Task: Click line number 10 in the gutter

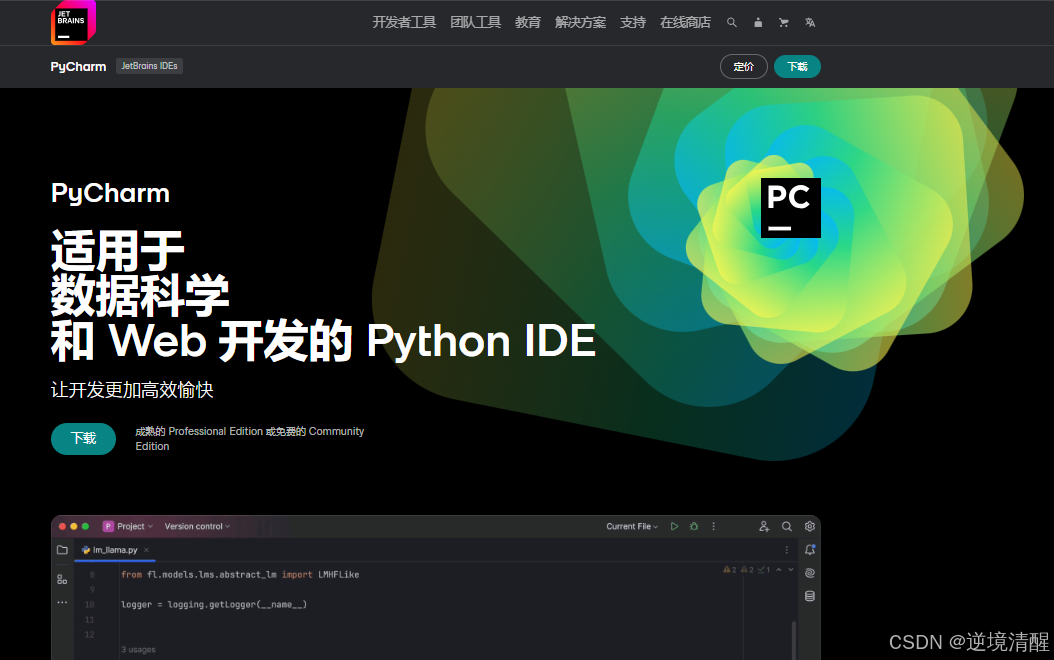Action: click(x=89, y=605)
